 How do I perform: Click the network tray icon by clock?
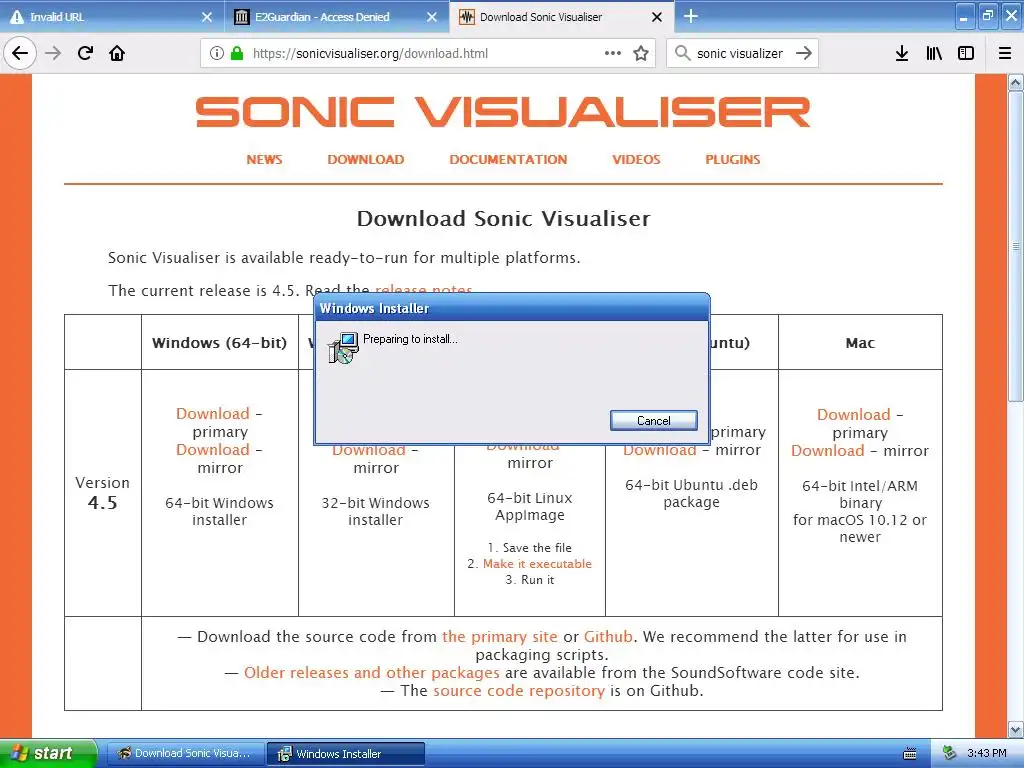click(x=949, y=753)
